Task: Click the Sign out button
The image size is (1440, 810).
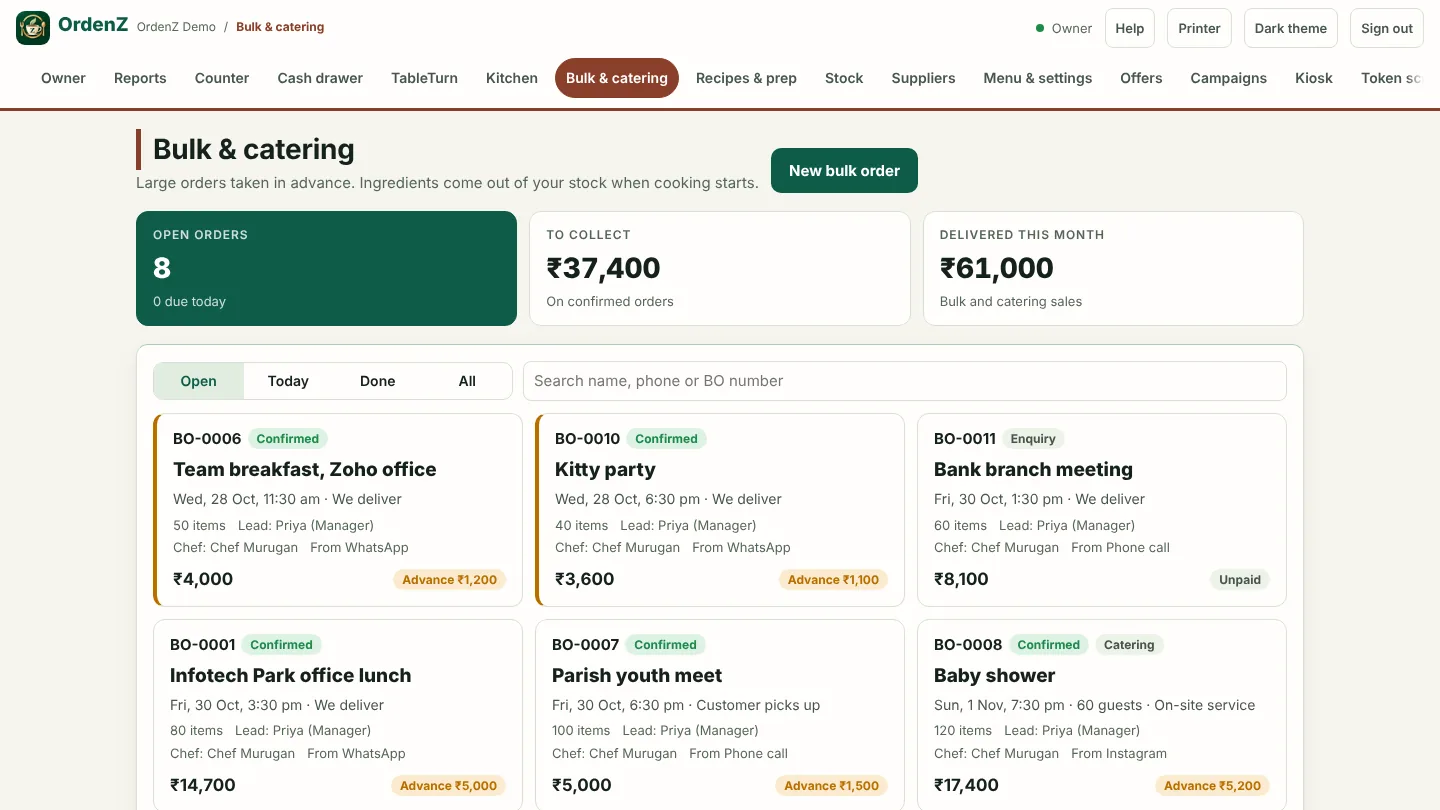Action: point(1387,28)
